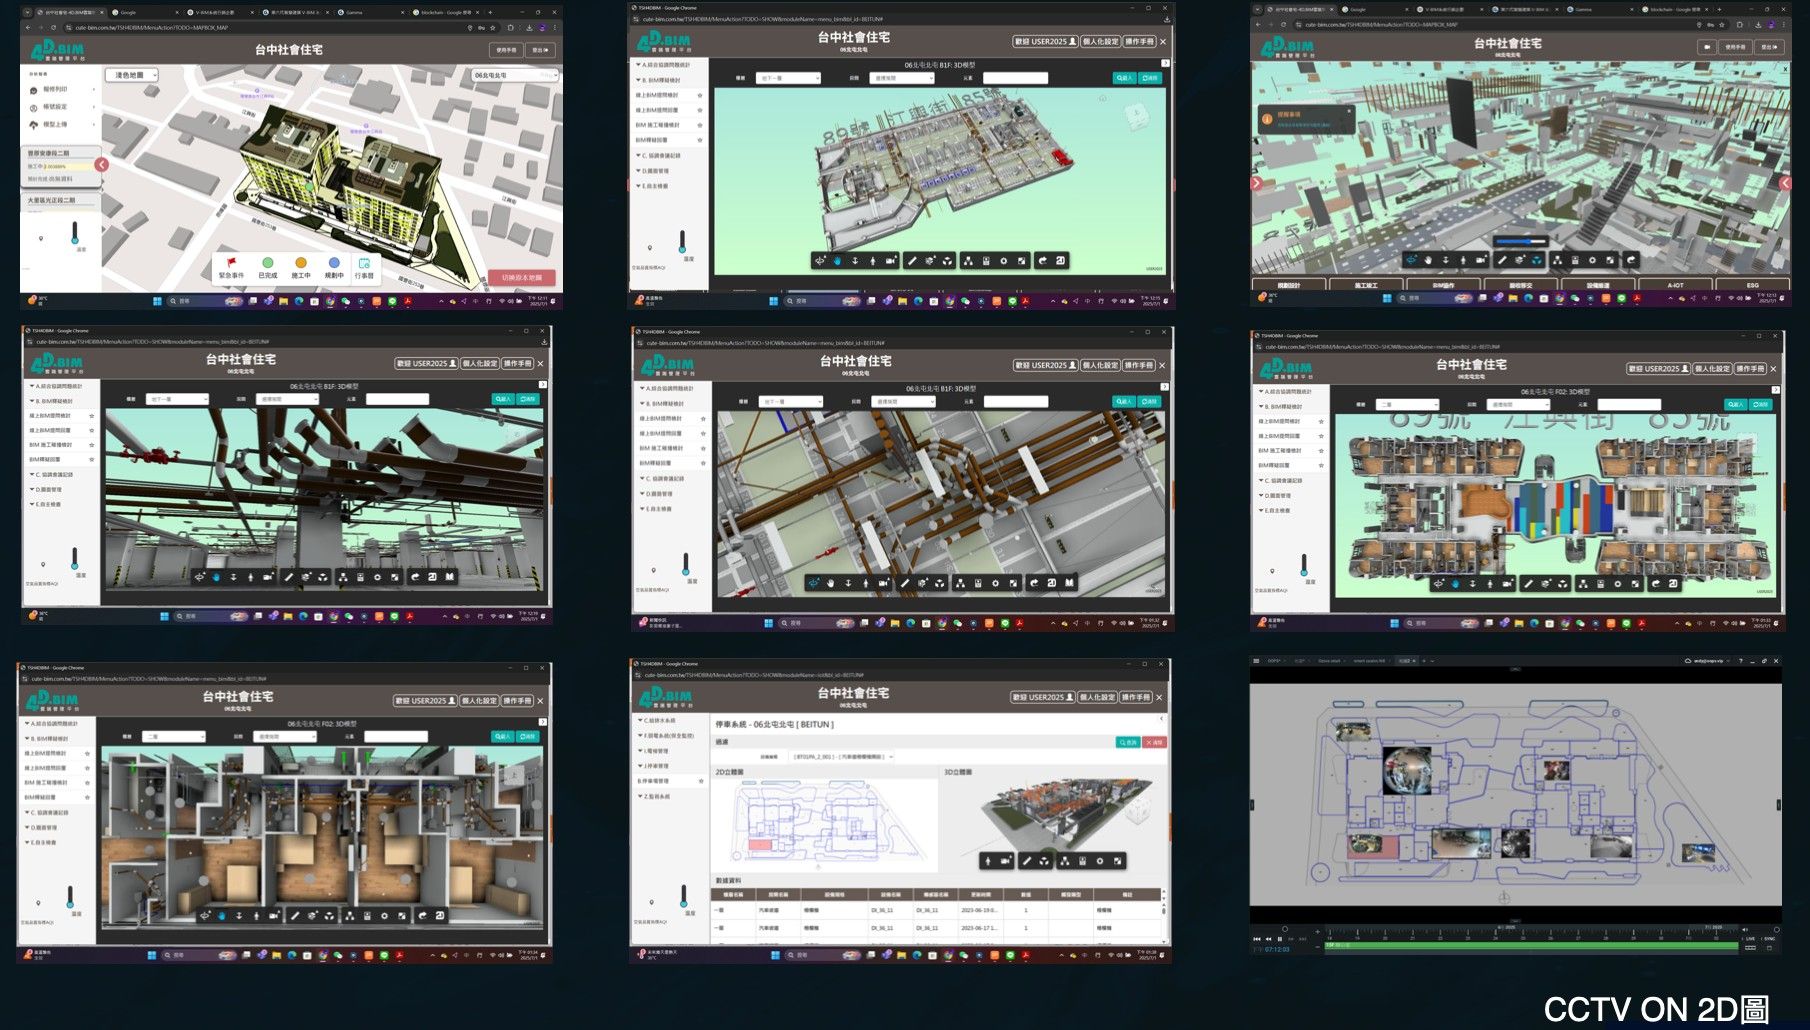
Task: Toggle the 施工中 orange status filter
Action: click(301, 262)
